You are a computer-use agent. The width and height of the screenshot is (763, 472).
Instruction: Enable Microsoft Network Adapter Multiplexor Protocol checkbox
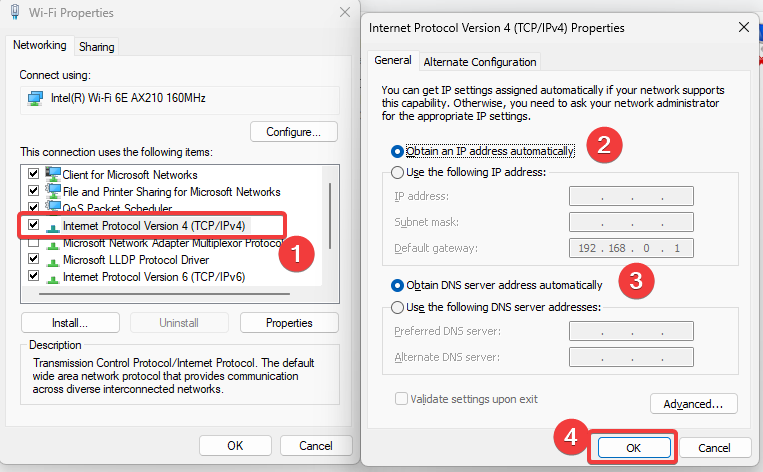34,242
